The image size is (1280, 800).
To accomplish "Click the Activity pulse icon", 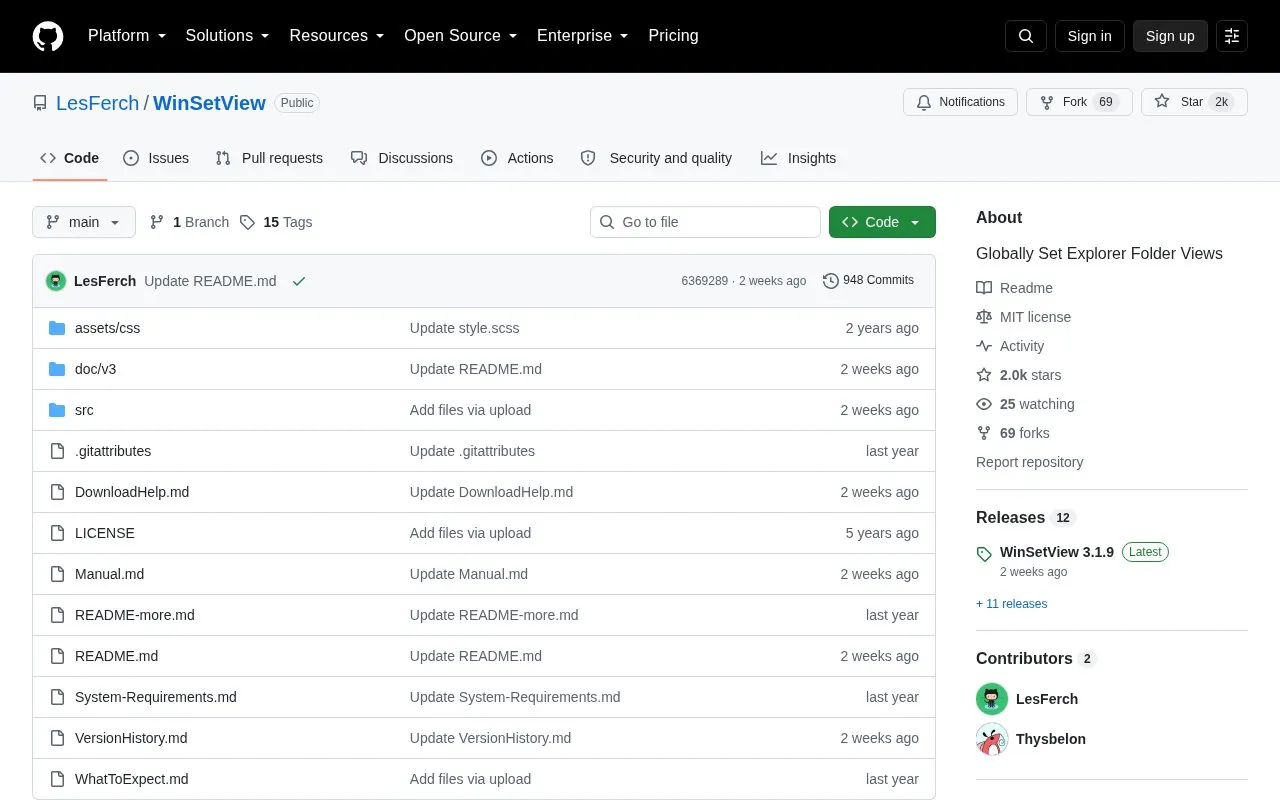I will tap(984, 346).
